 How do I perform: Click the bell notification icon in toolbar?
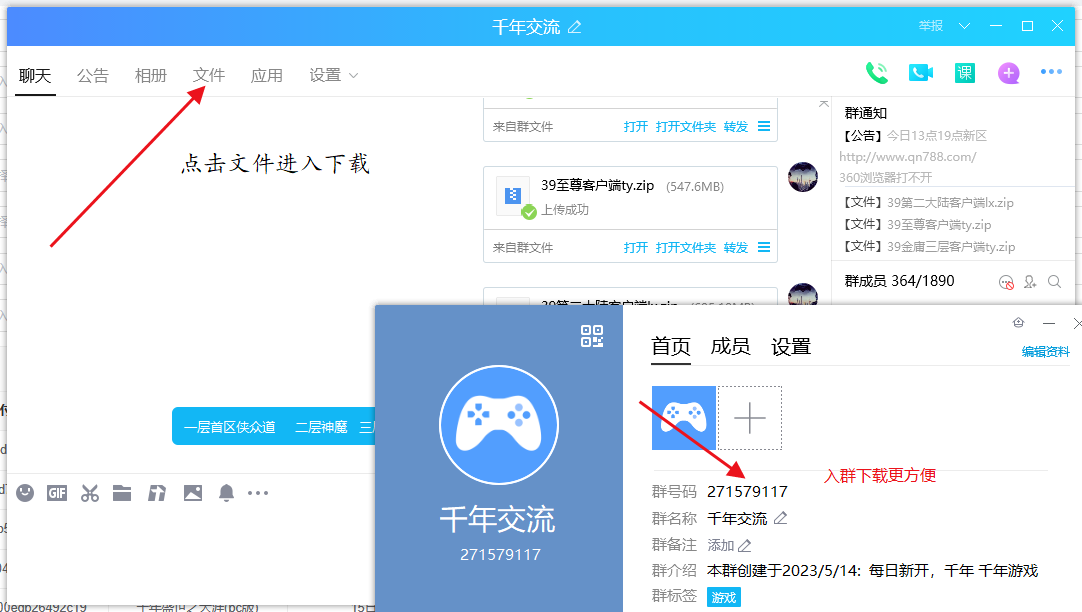click(x=226, y=493)
